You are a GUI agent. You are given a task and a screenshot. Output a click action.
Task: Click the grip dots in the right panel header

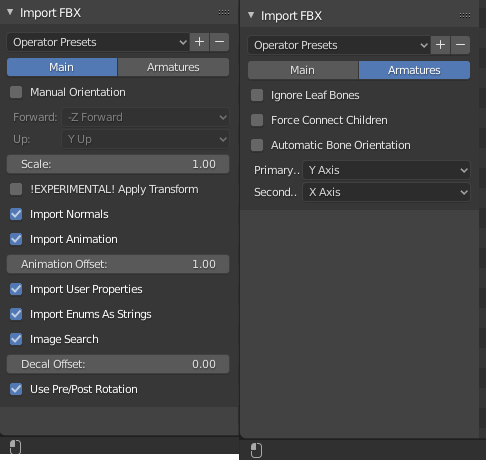coord(465,16)
